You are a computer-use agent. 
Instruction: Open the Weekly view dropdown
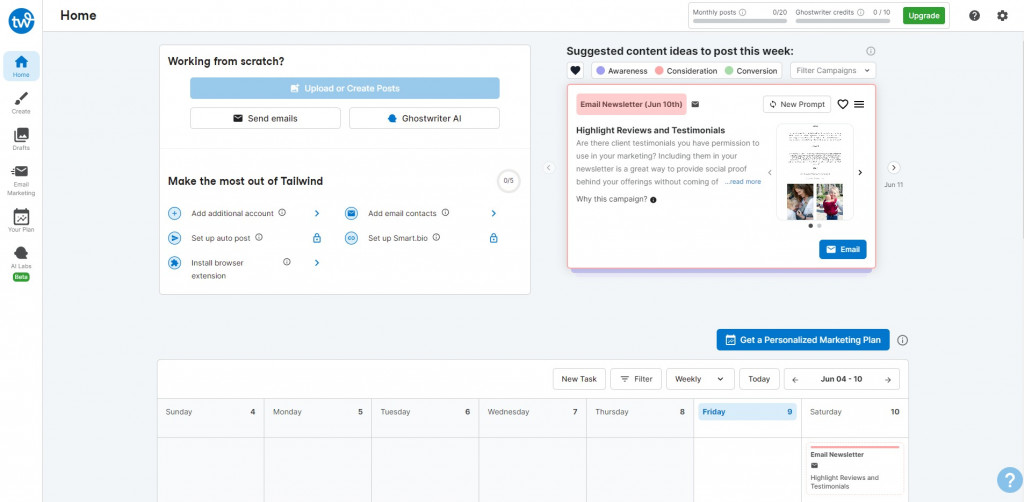(x=700, y=379)
